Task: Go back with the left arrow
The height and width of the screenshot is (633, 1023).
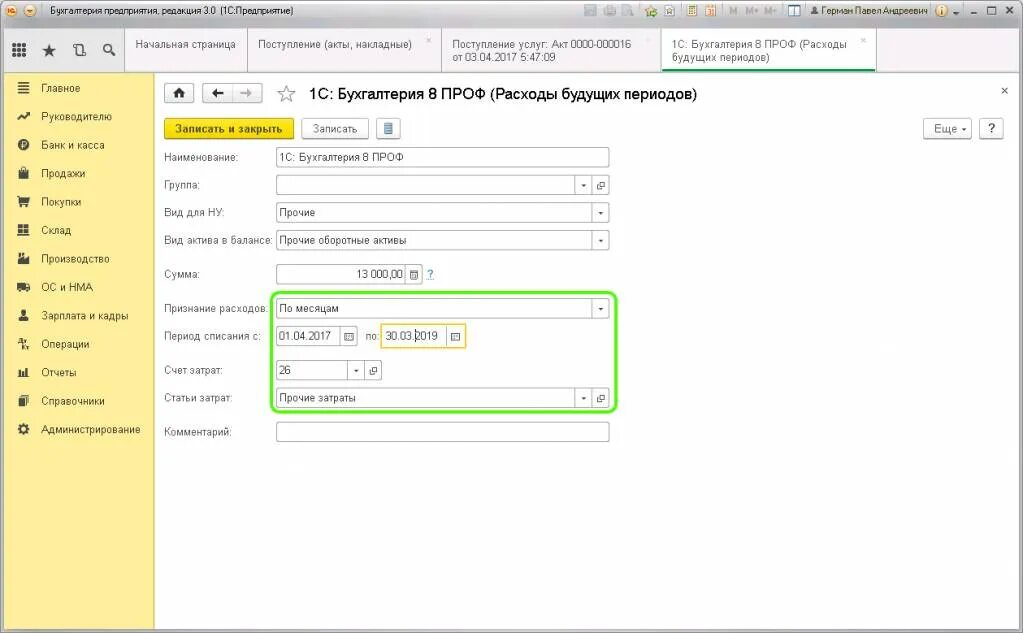Action: point(217,93)
